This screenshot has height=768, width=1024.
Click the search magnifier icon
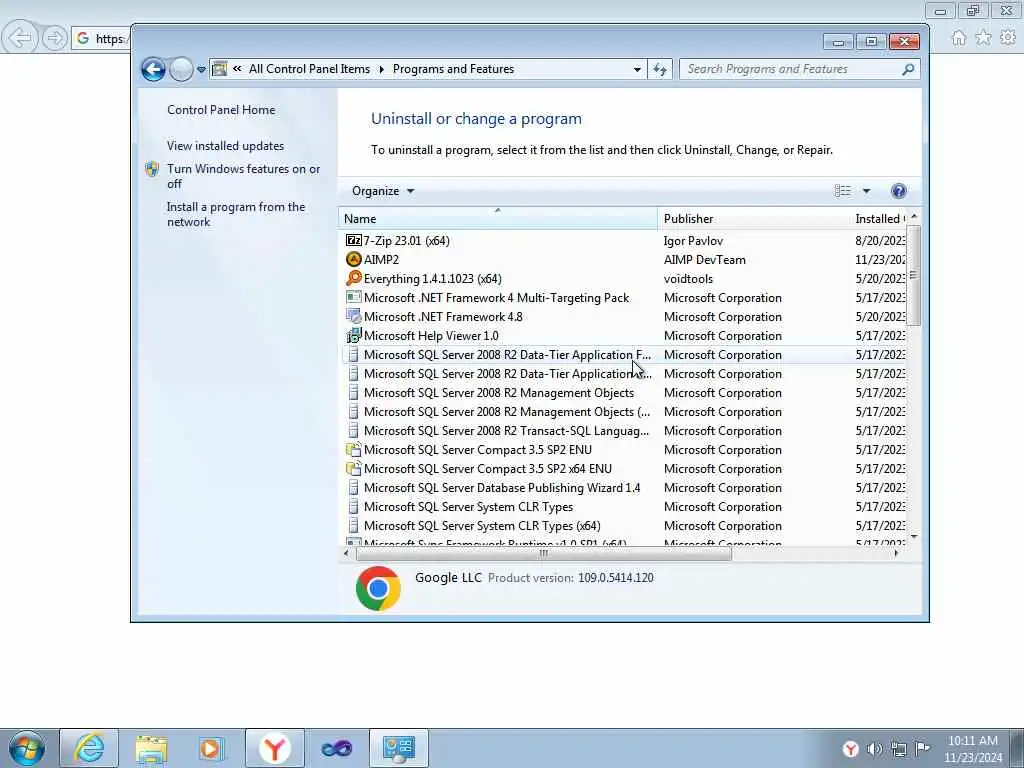coord(908,69)
